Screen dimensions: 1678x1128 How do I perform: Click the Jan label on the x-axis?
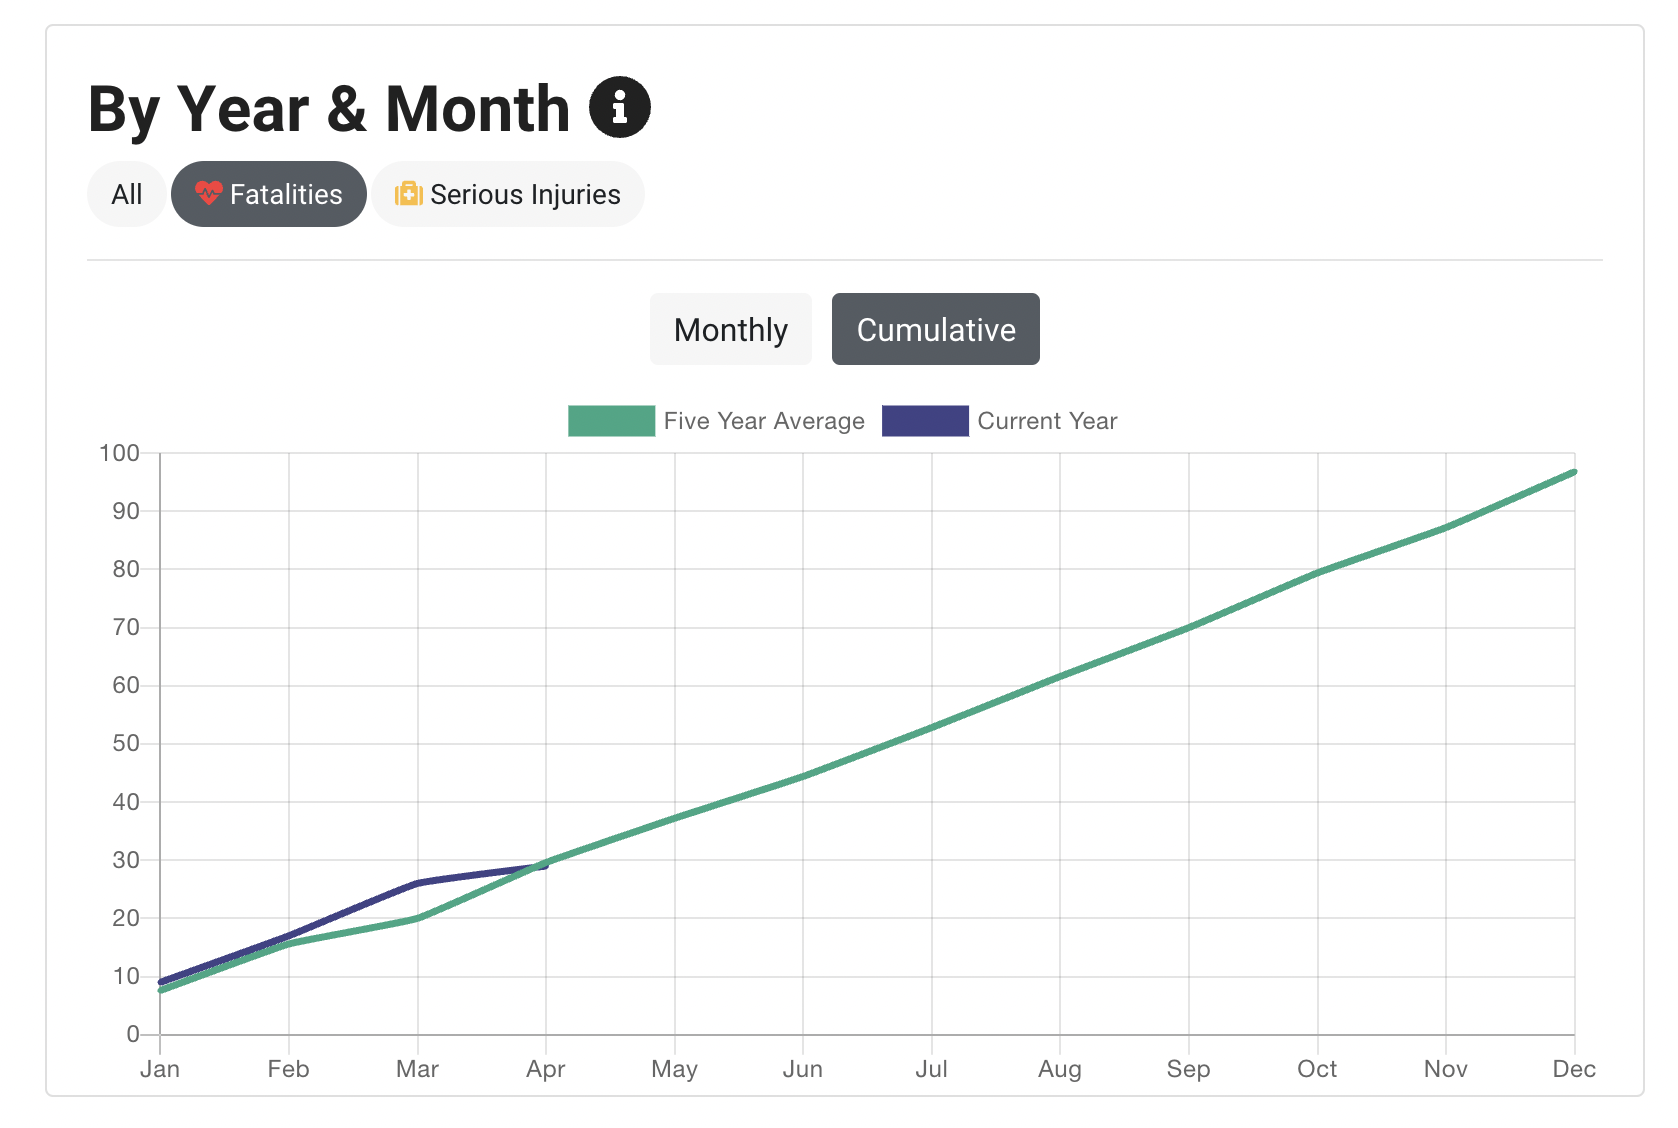tap(162, 1069)
